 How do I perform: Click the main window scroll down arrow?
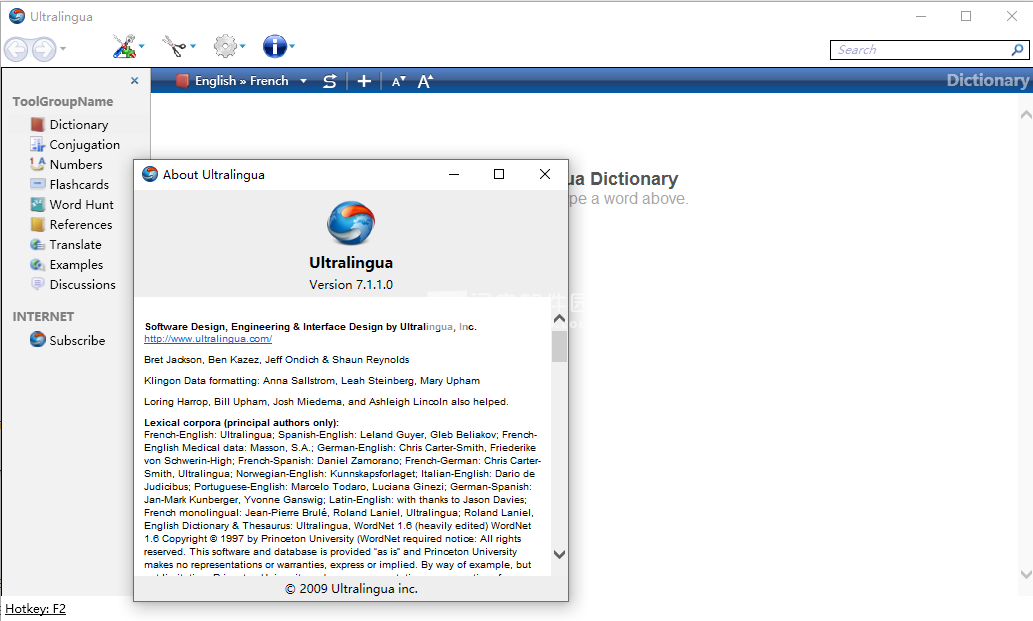[x=1026, y=574]
